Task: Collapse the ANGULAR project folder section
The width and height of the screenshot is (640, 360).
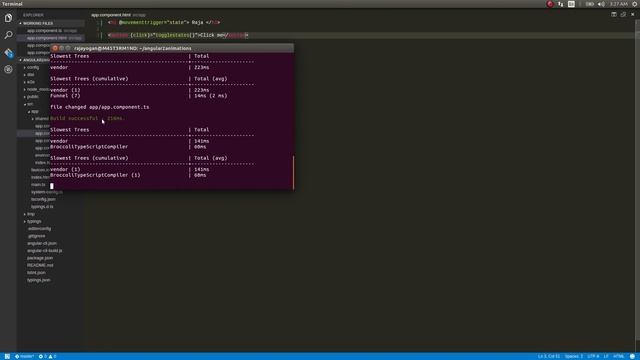Action: pyautogui.click(x=33, y=60)
